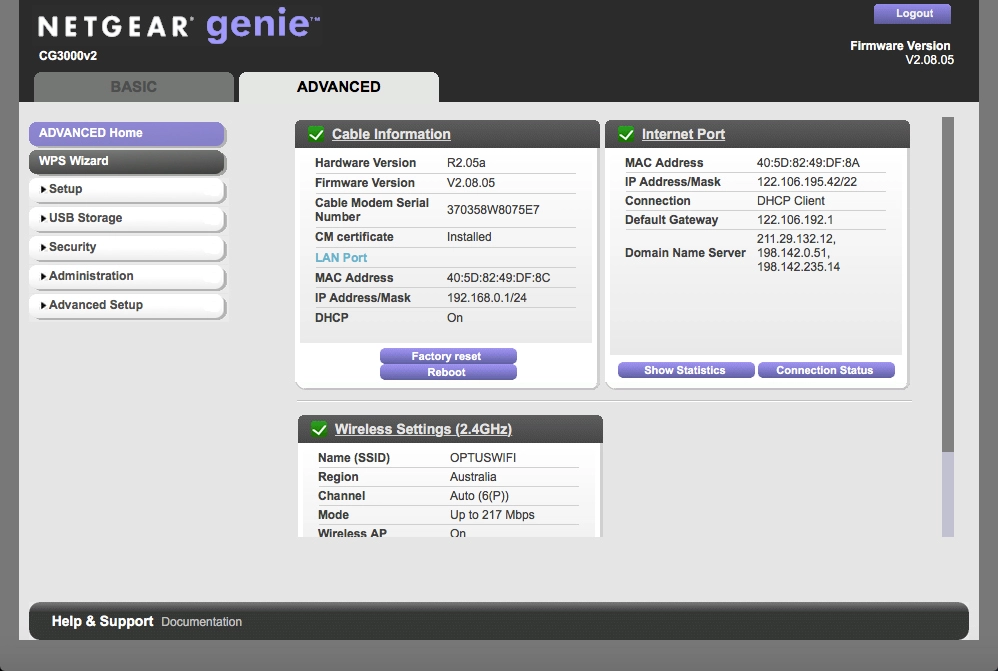
Task: Click the Internet MAC address 40:5D:82:49:DF:8A
Action: coord(808,163)
